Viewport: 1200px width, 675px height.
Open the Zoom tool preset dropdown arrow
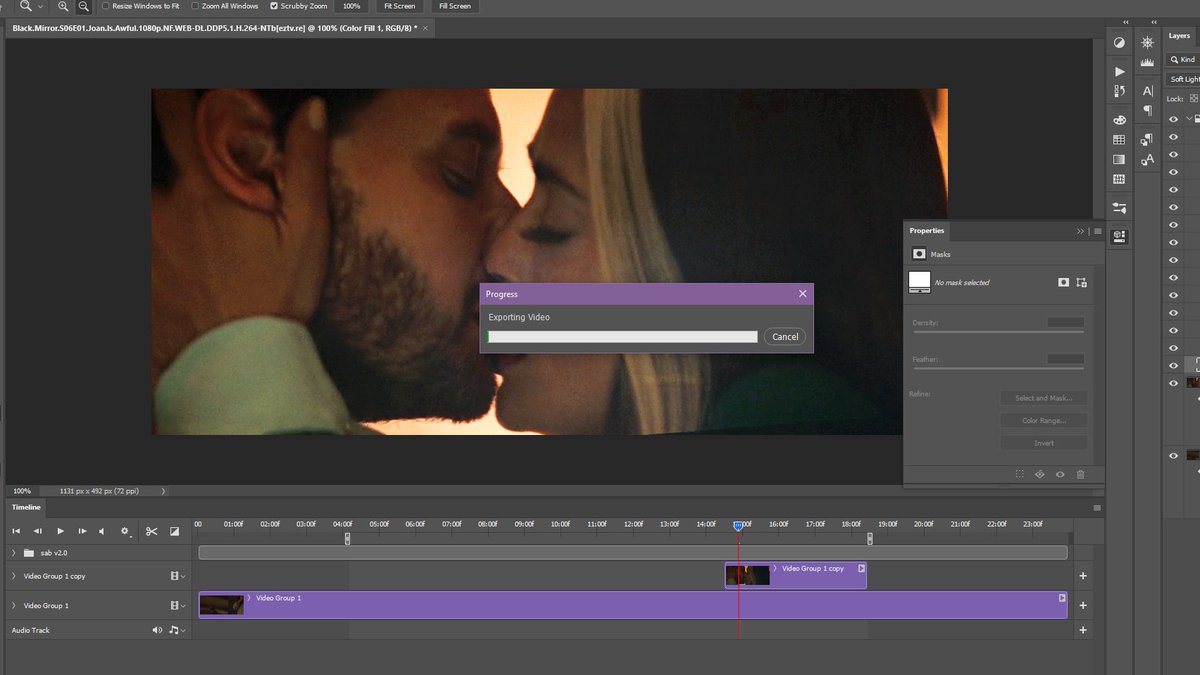point(40,6)
